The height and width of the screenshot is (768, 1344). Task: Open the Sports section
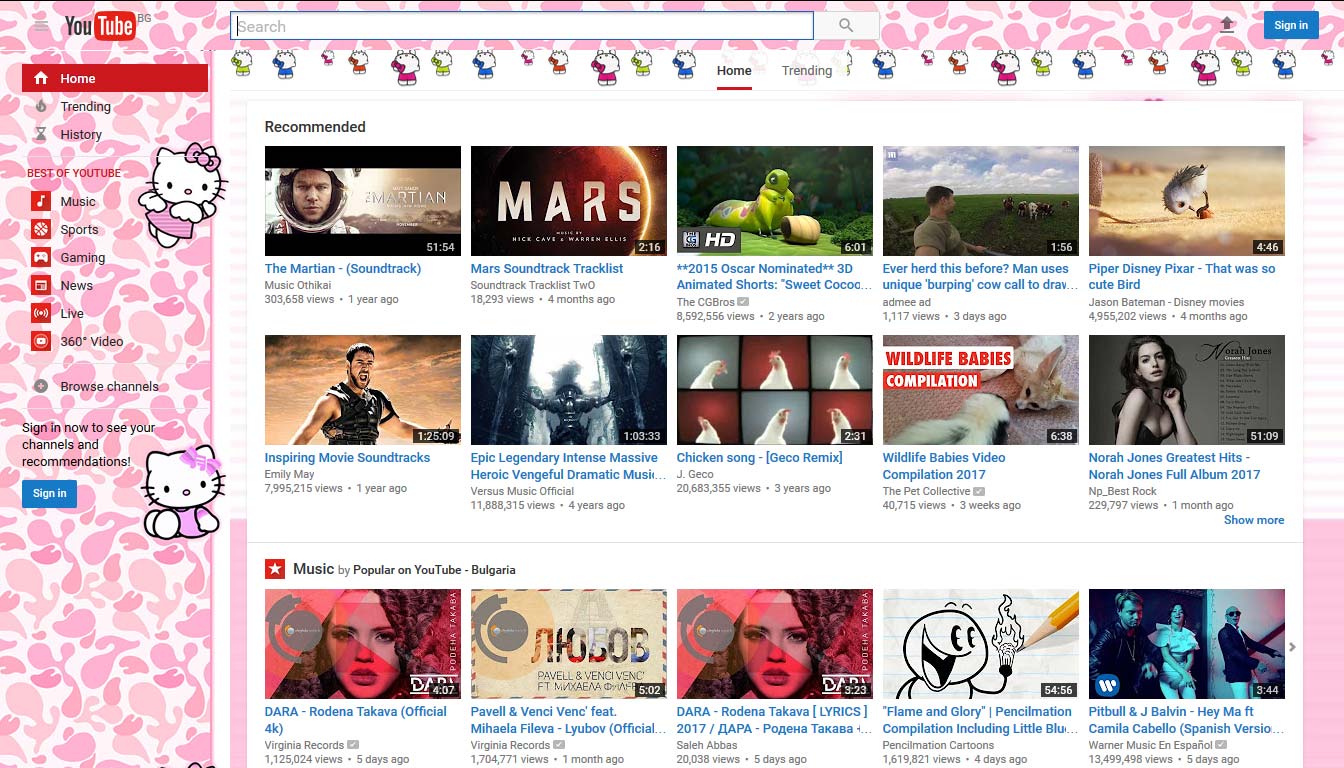(78, 229)
